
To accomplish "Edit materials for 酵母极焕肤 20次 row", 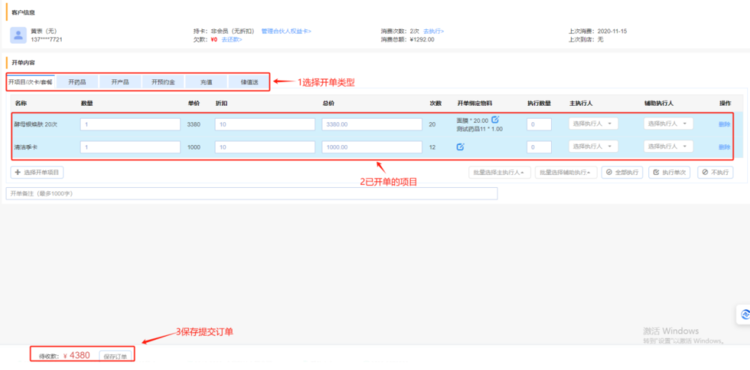I will [495, 120].
